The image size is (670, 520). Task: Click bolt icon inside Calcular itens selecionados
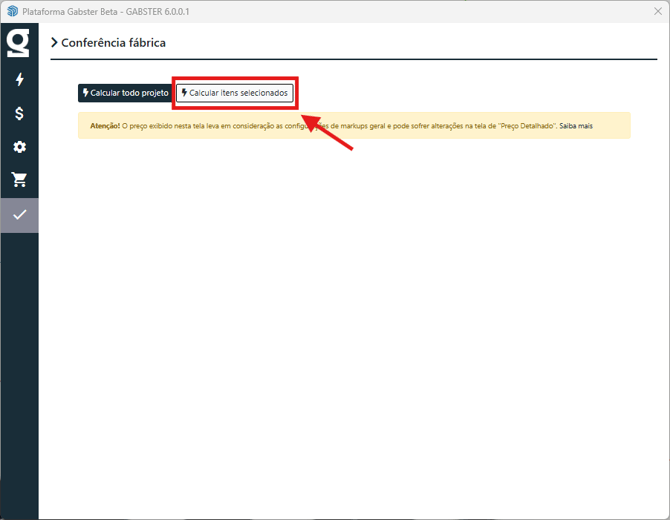[185, 93]
